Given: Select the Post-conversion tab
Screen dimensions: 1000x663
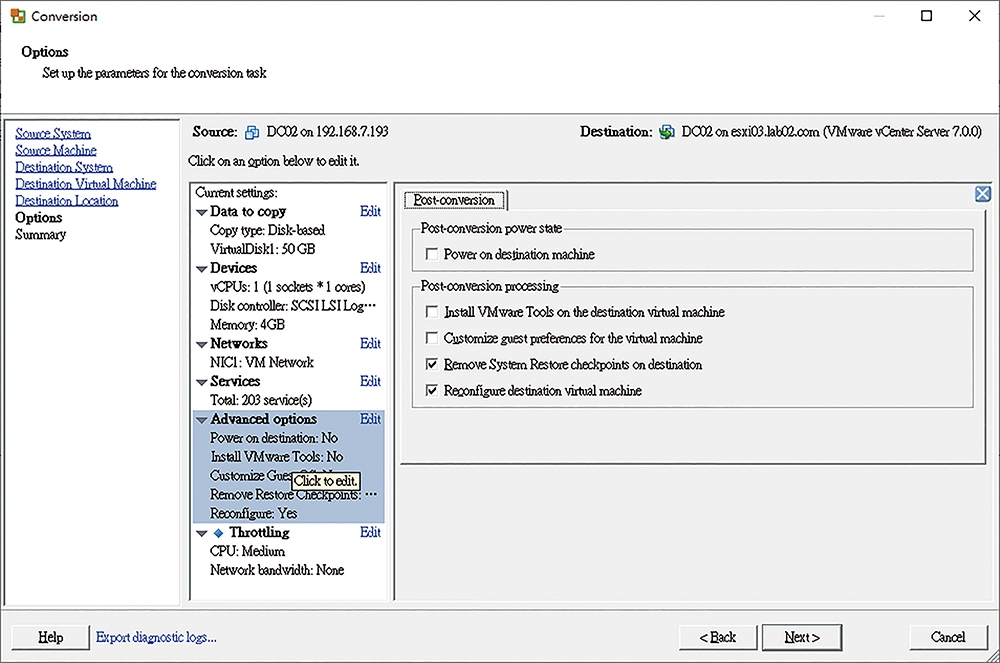Looking at the screenshot, I should (x=454, y=200).
